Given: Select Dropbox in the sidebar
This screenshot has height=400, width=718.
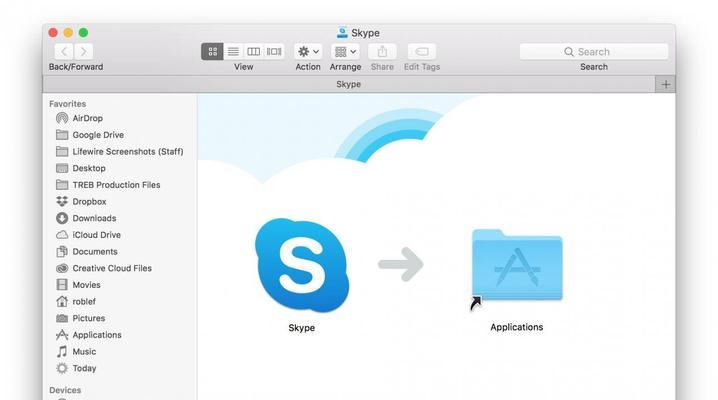Looking at the screenshot, I should coord(81,201).
